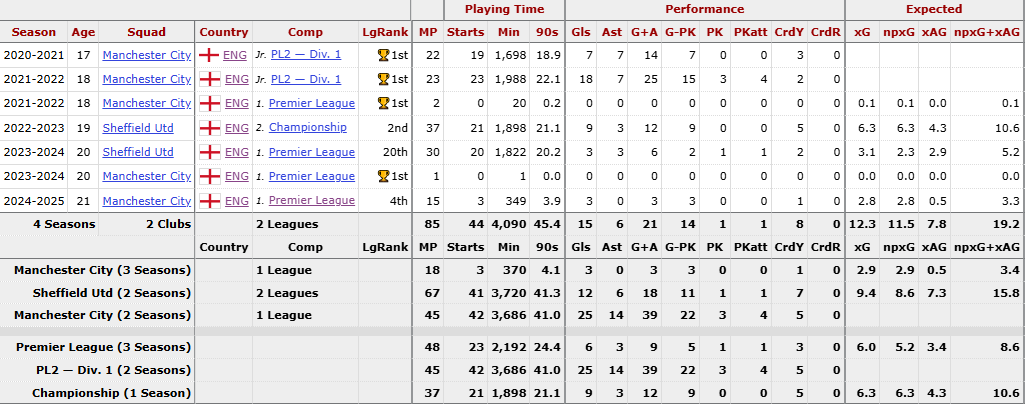Click the Playing Time group header

coord(504,9)
